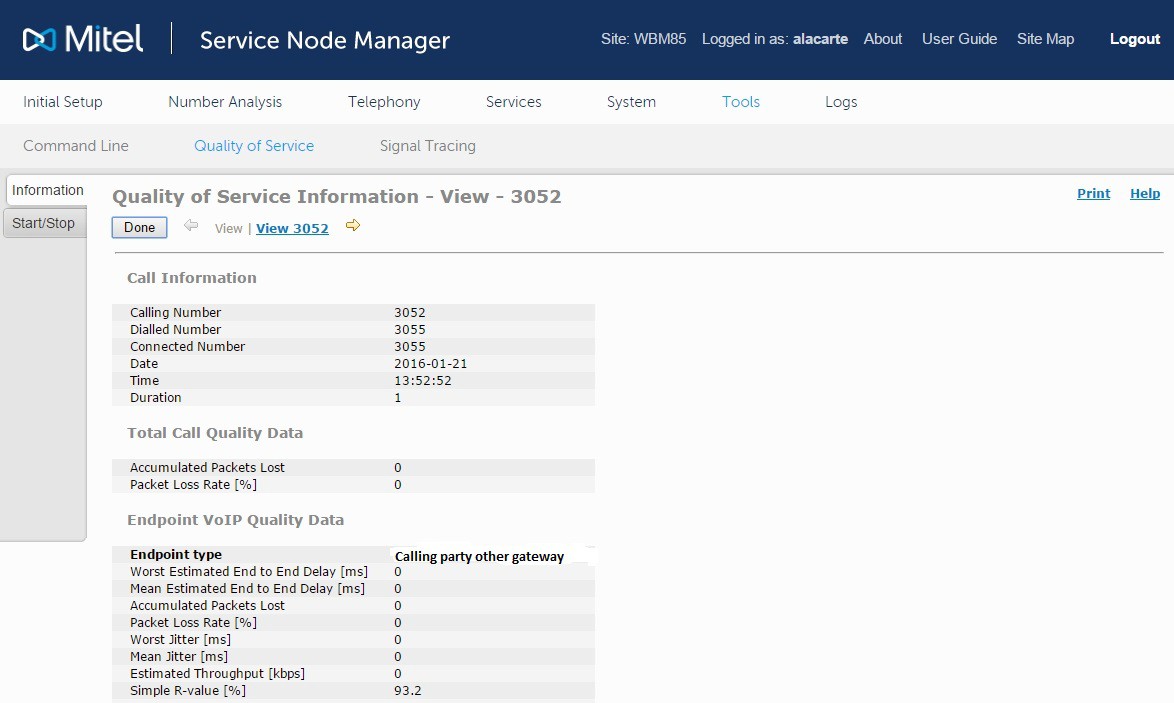The image size is (1174, 703).
Task: Select the R-value 93.2
Action: [407, 690]
